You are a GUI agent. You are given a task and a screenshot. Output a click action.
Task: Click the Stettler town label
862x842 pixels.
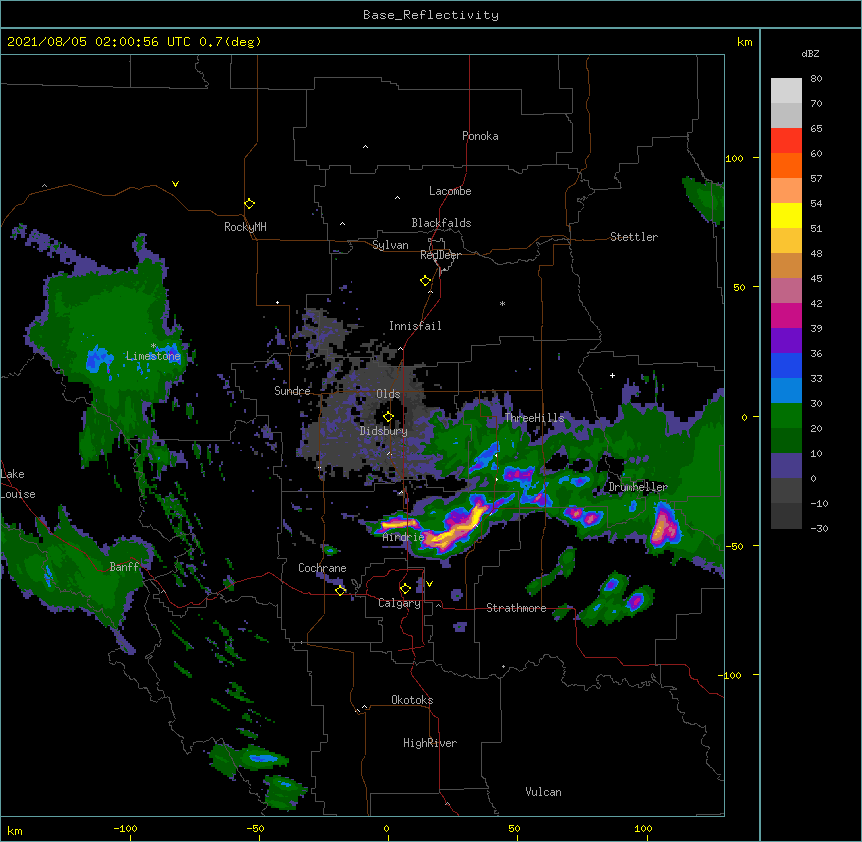point(634,237)
